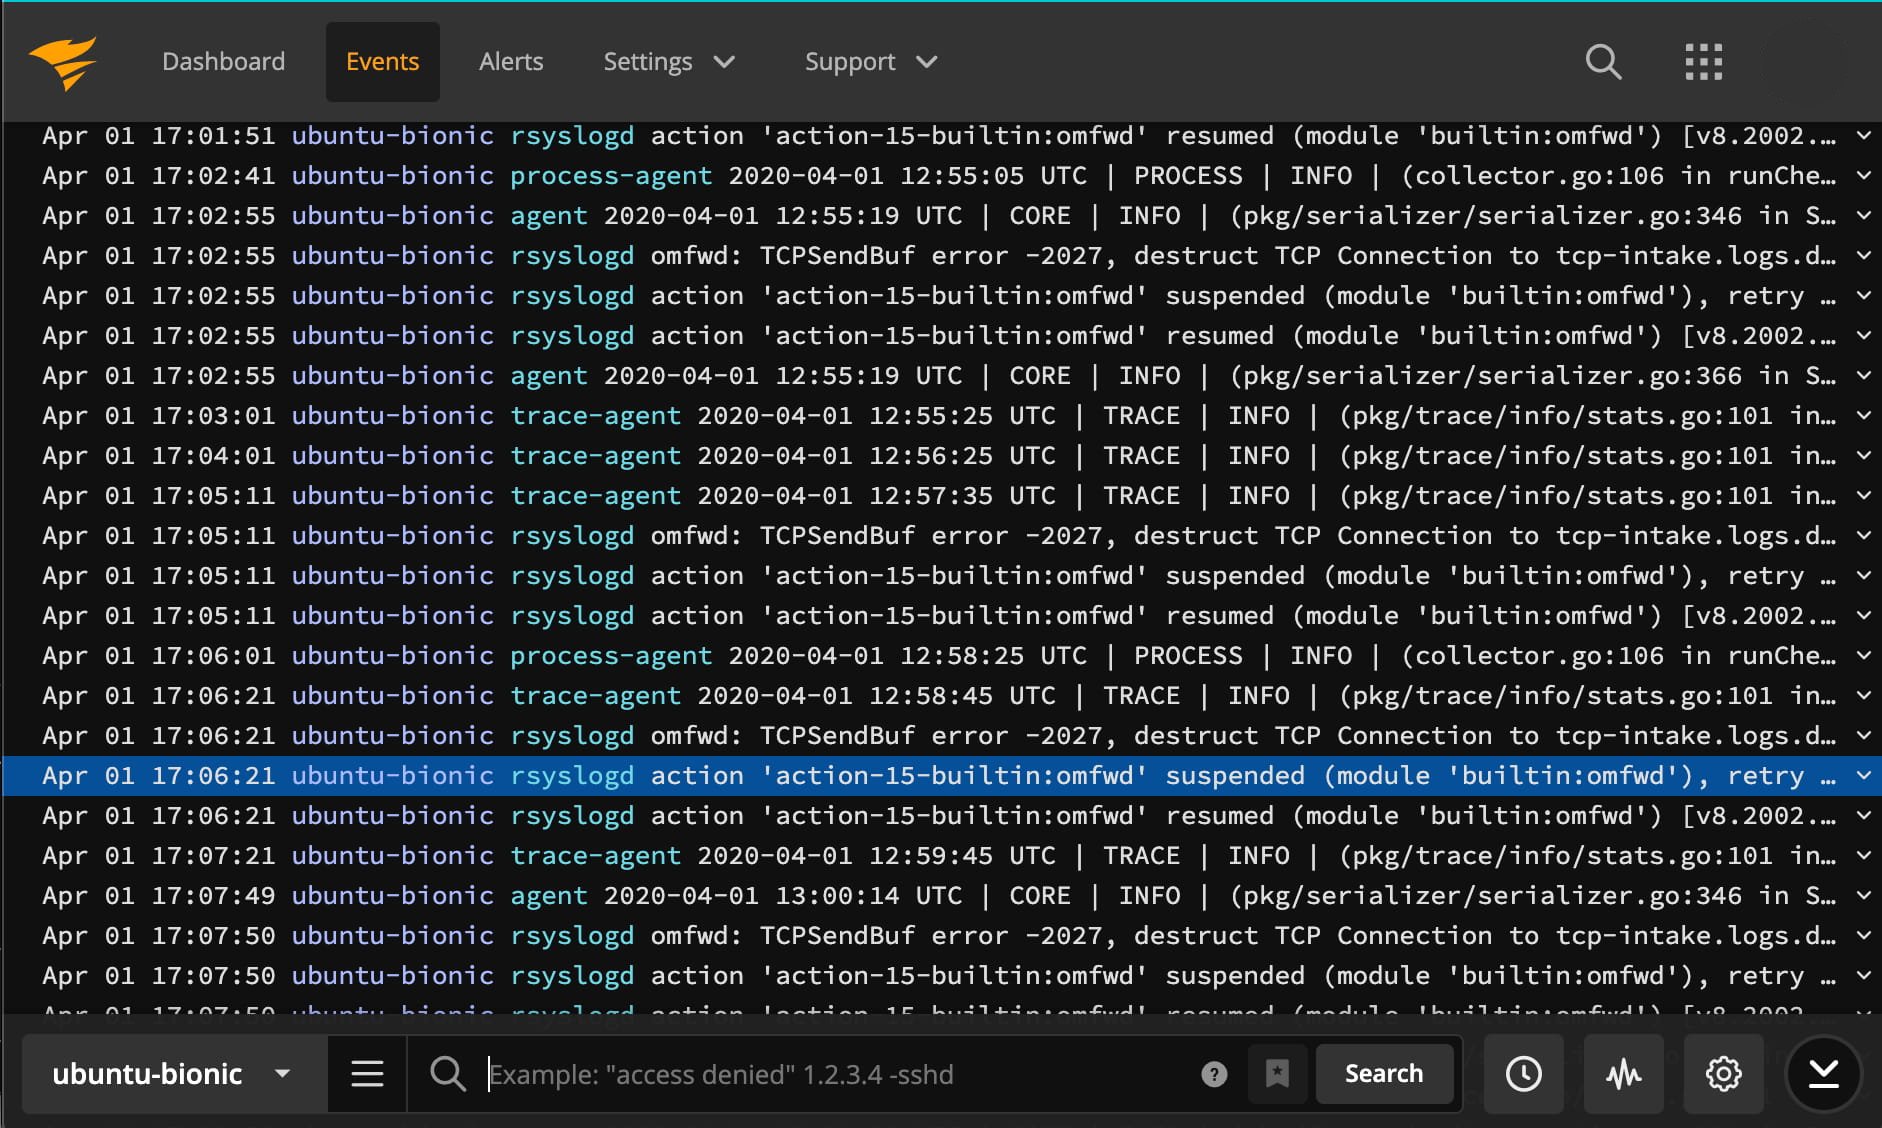
Task: Expand the Settings menu
Action: pyautogui.click(x=669, y=62)
